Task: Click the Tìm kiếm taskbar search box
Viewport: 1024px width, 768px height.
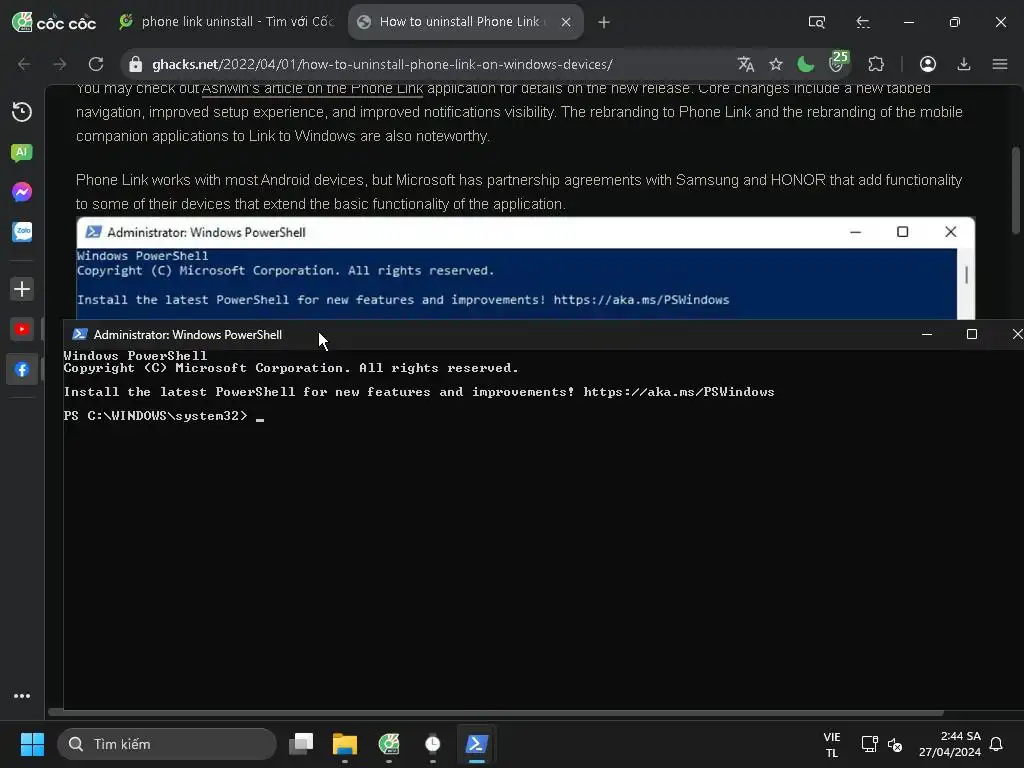Action: [167, 744]
